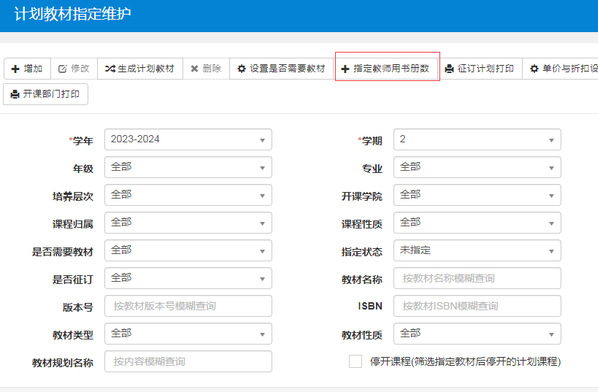Image resolution: width=598 pixels, height=392 pixels.
Task: Click printer icon of 征订计划打印
Action: pos(450,69)
